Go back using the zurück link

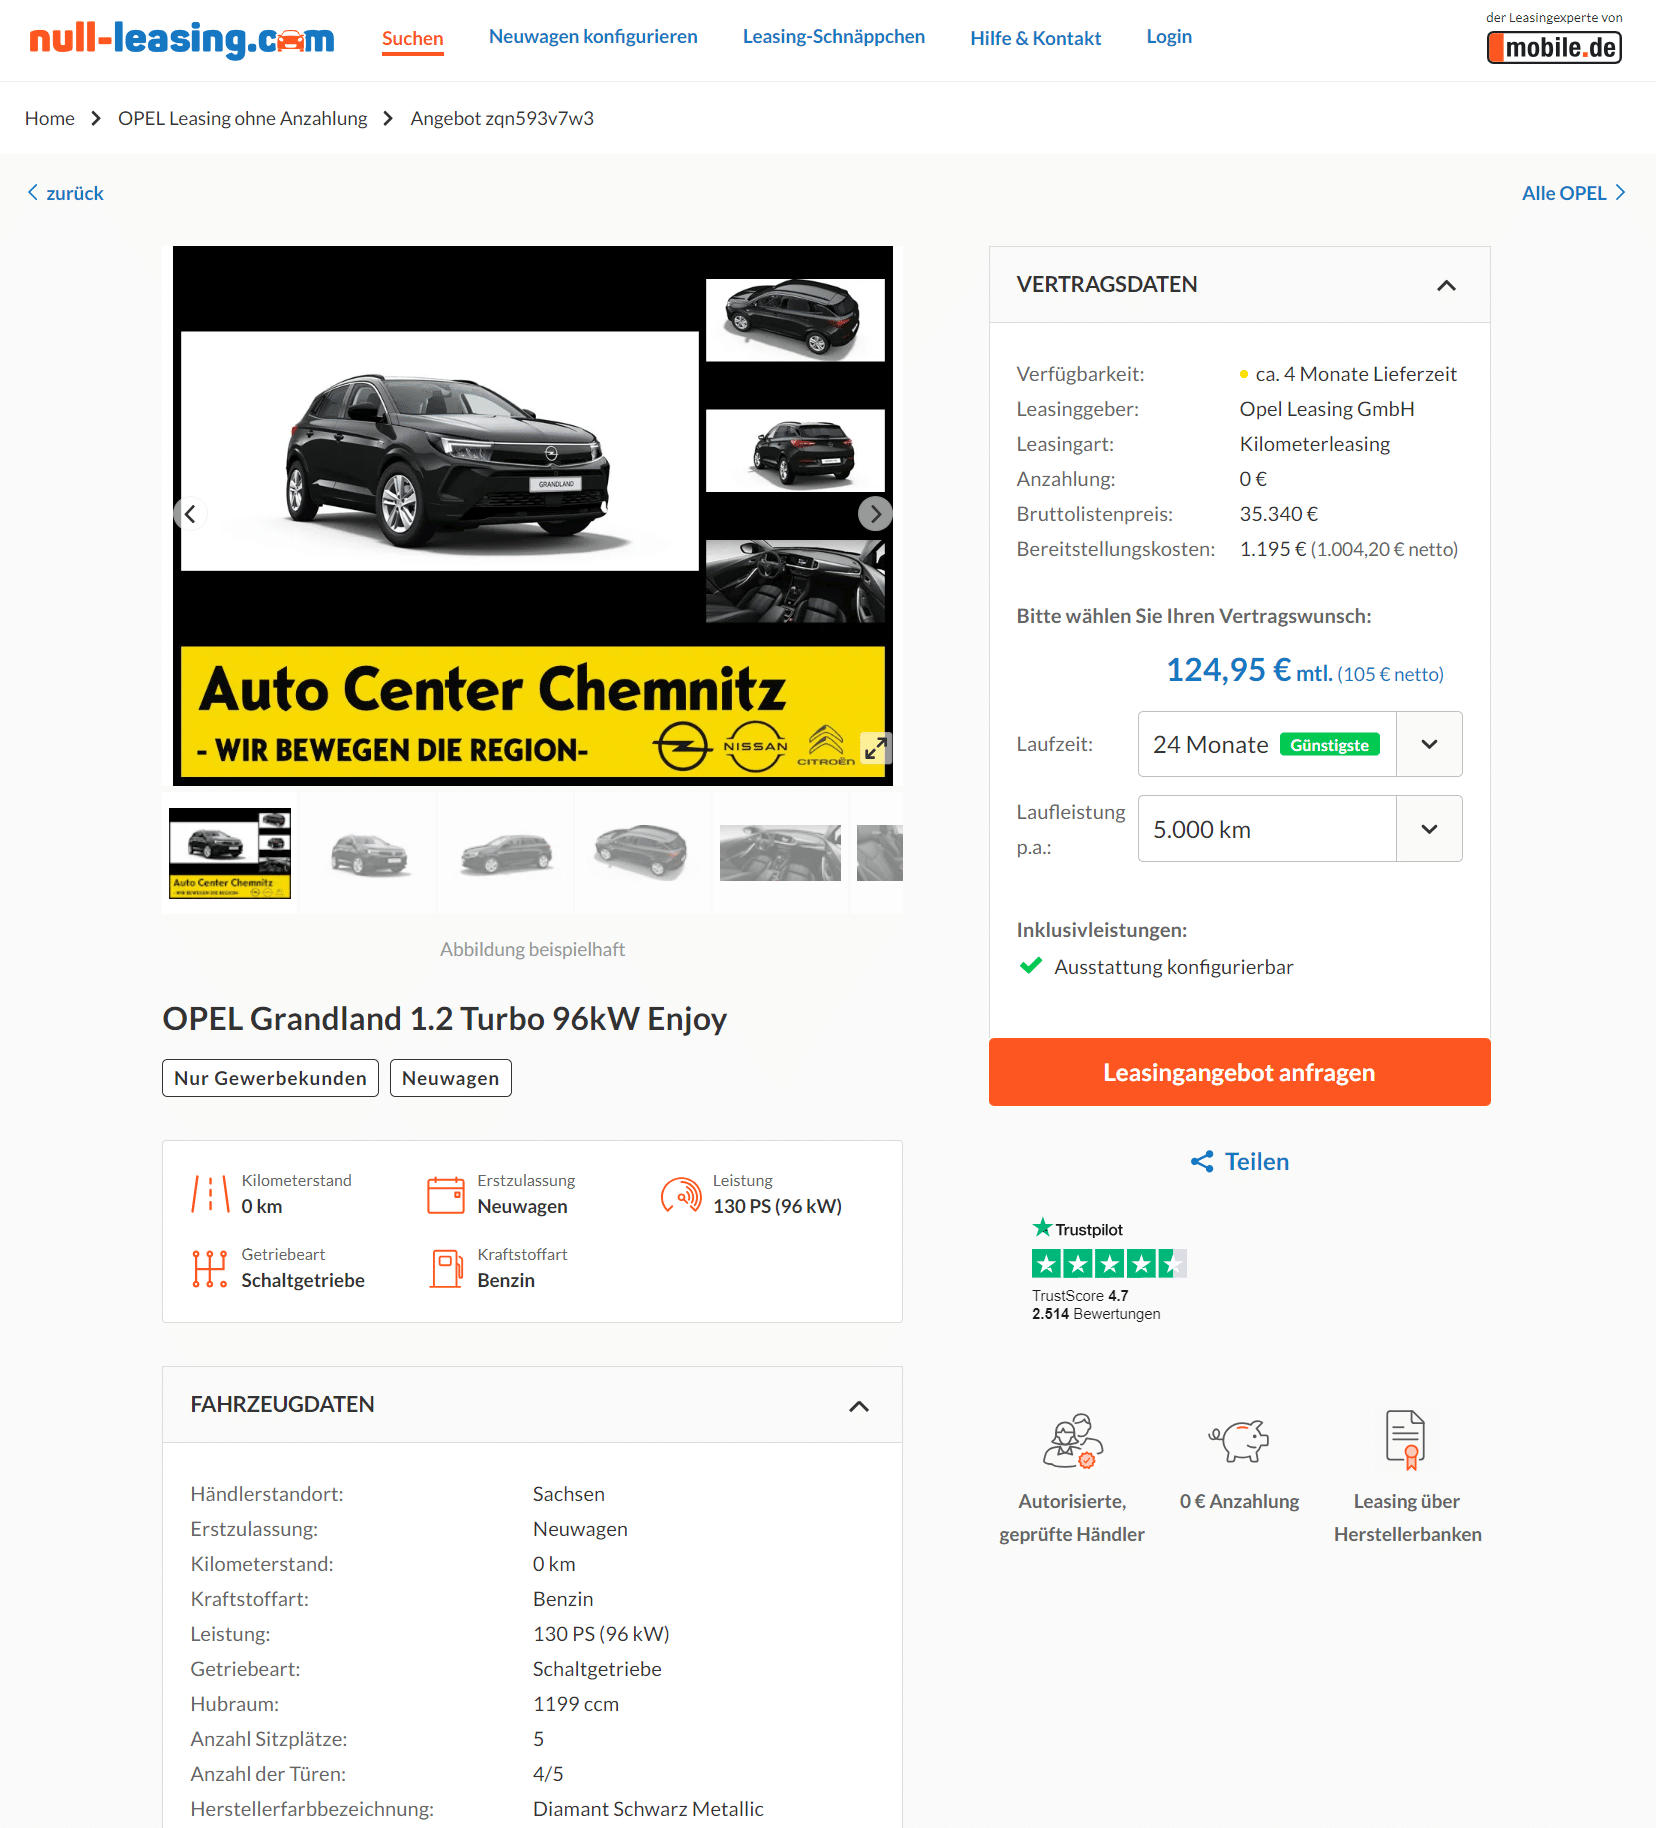pos(65,193)
